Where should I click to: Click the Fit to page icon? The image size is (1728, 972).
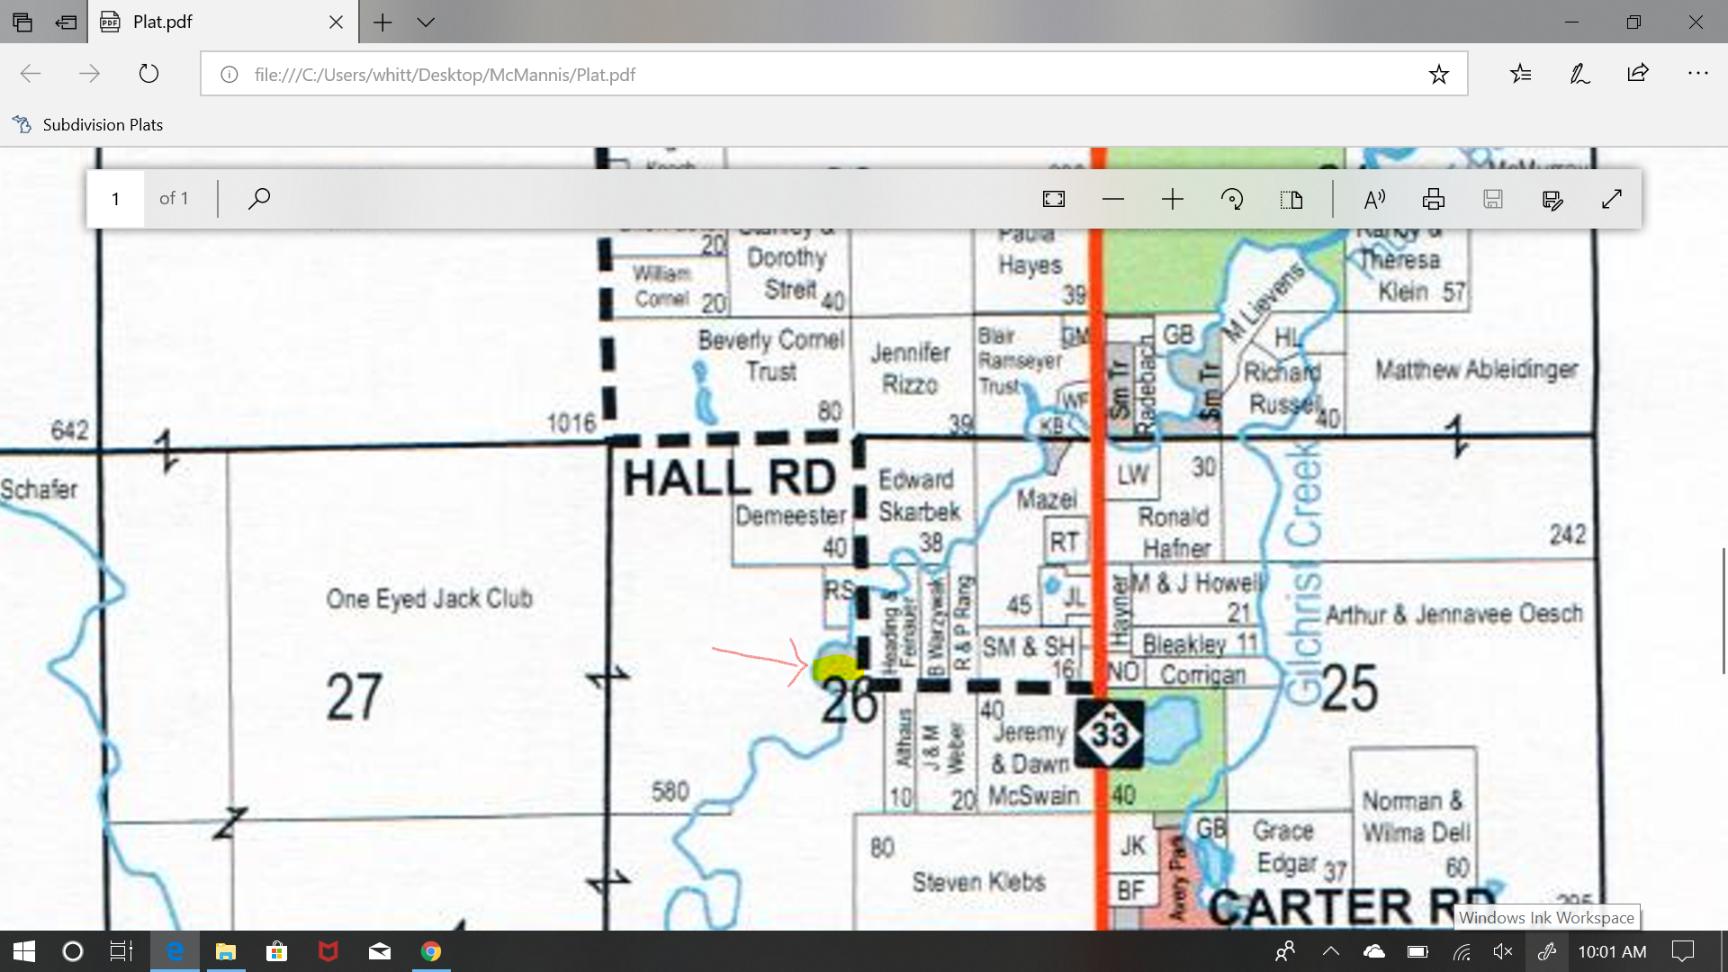(1053, 199)
